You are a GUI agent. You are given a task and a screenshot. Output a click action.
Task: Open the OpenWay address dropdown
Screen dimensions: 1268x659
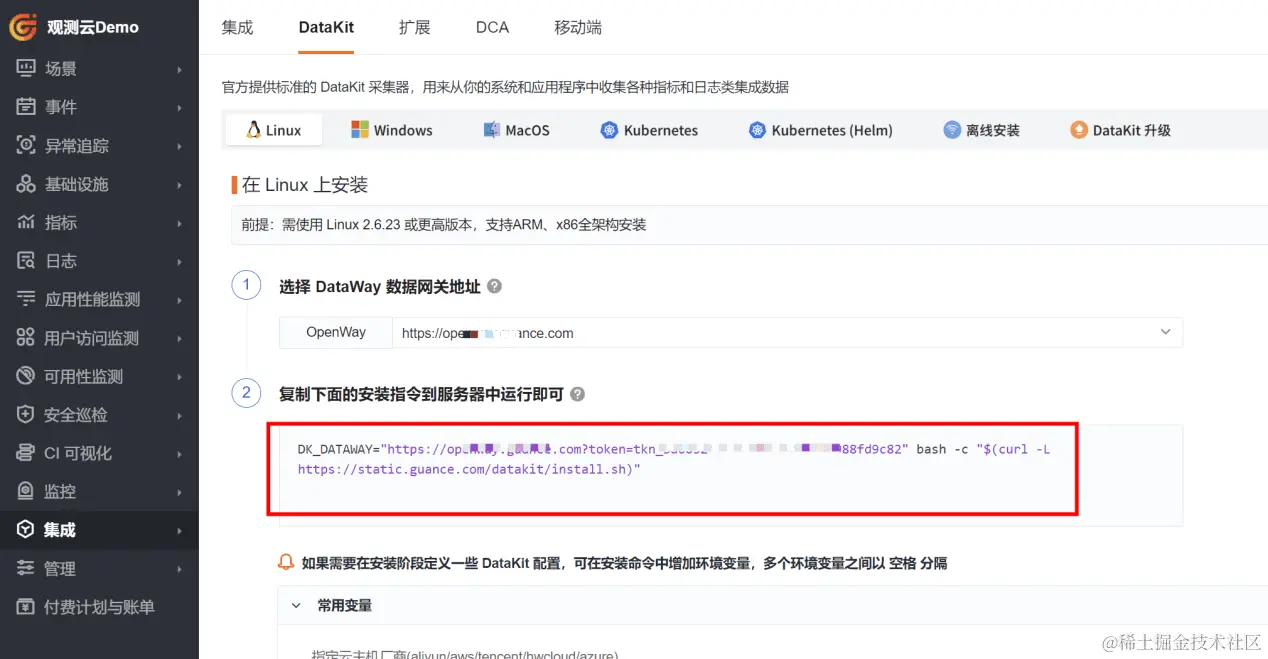pos(787,333)
